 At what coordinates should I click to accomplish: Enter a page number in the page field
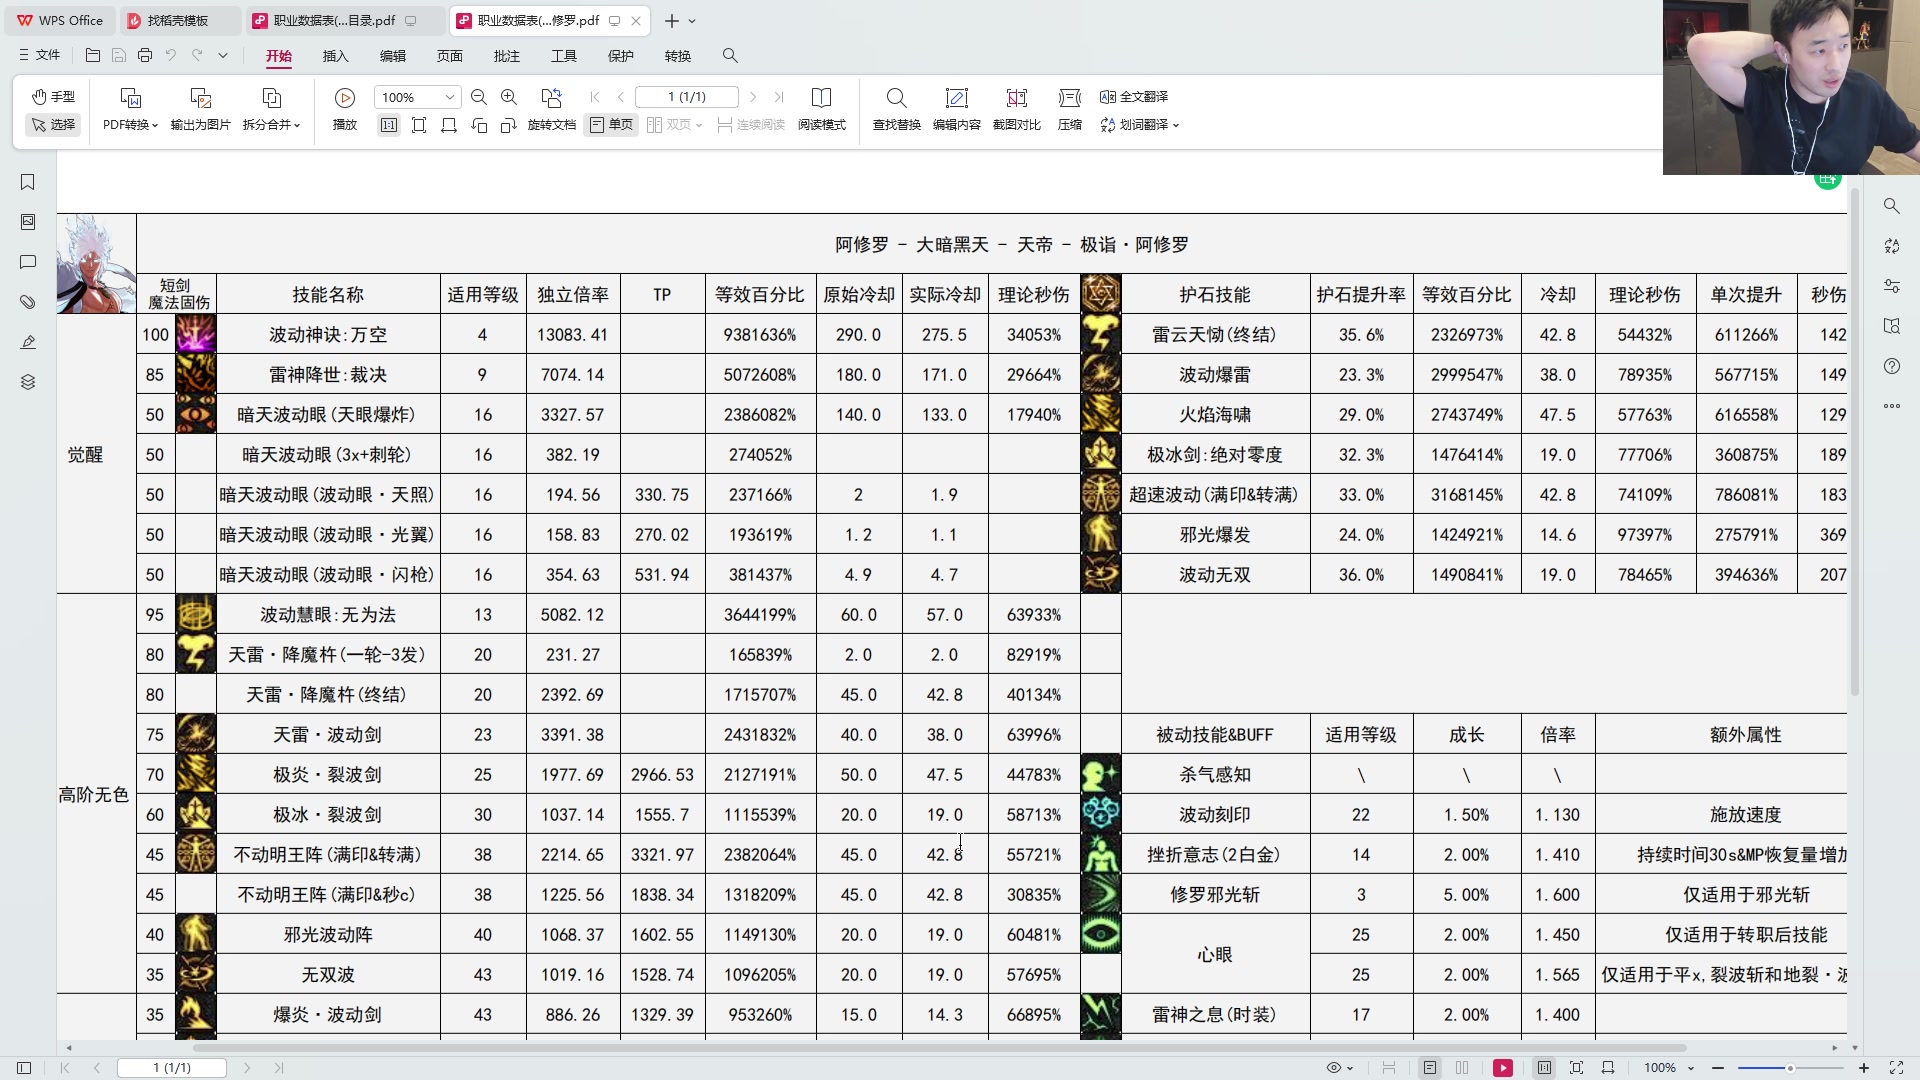tap(686, 97)
